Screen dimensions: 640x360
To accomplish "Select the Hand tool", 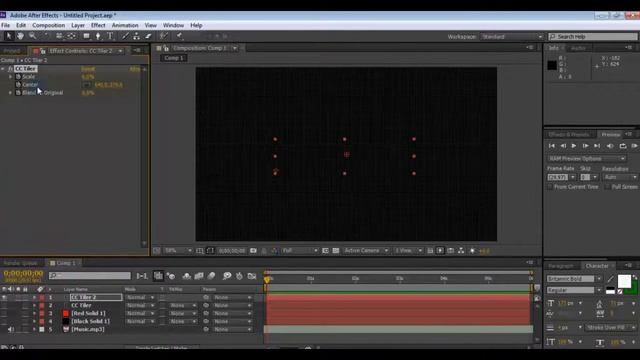I will [x=20, y=36].
